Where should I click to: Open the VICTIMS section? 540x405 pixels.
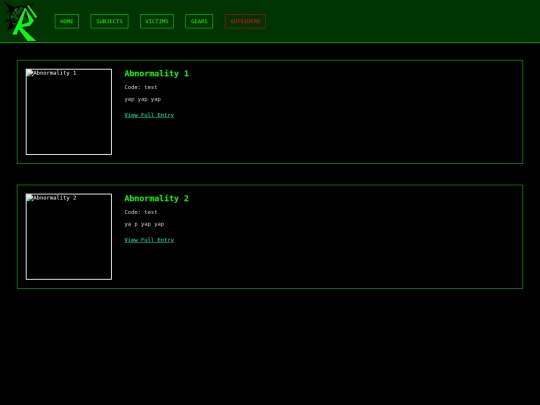pyautogui.click(x=157, y=21)
